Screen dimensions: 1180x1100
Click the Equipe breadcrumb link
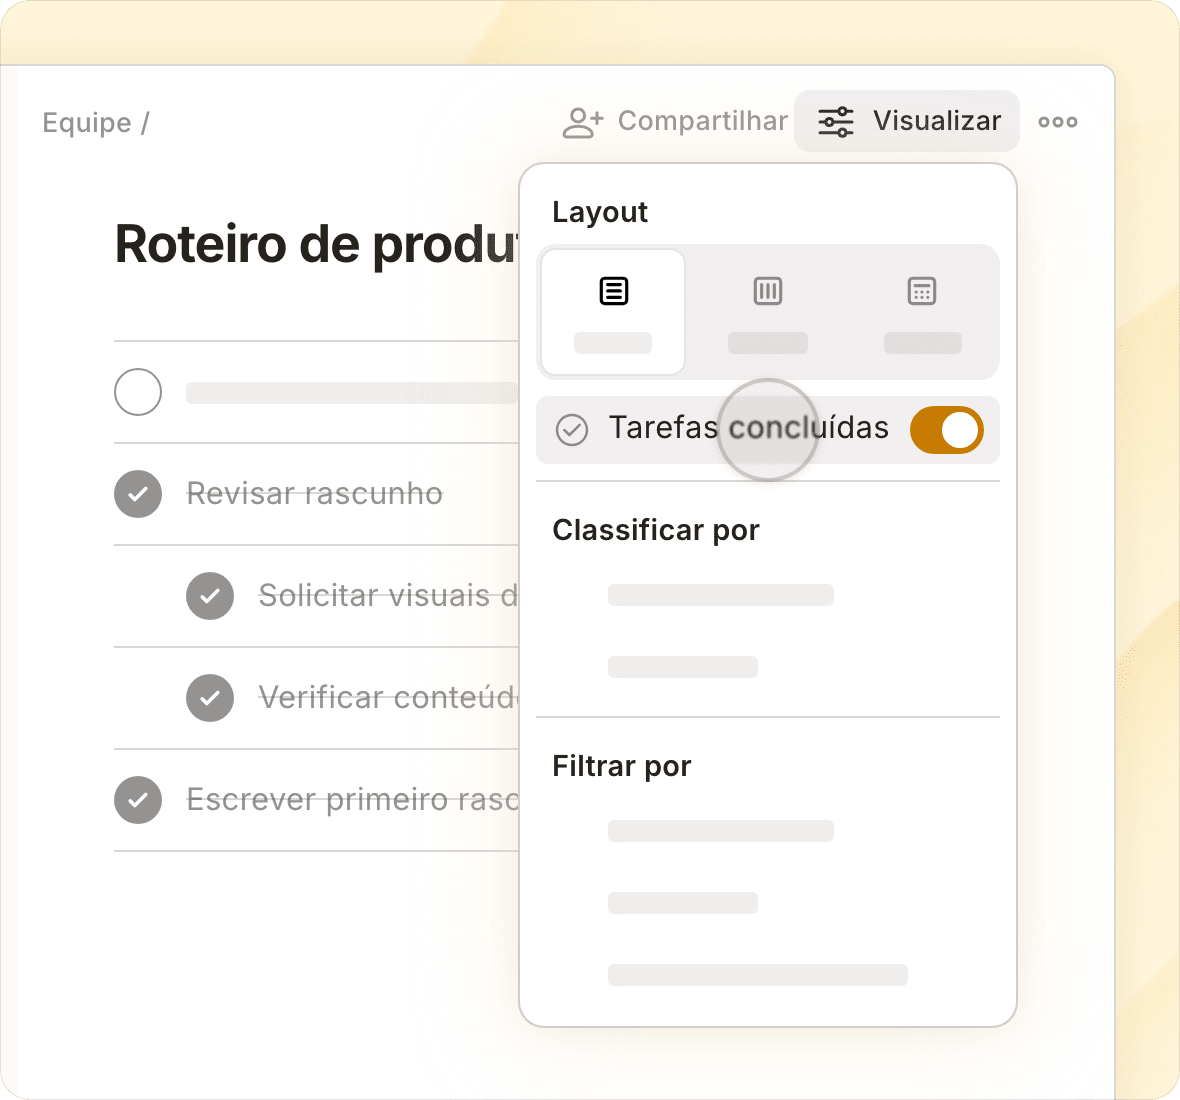pos(87,123)
